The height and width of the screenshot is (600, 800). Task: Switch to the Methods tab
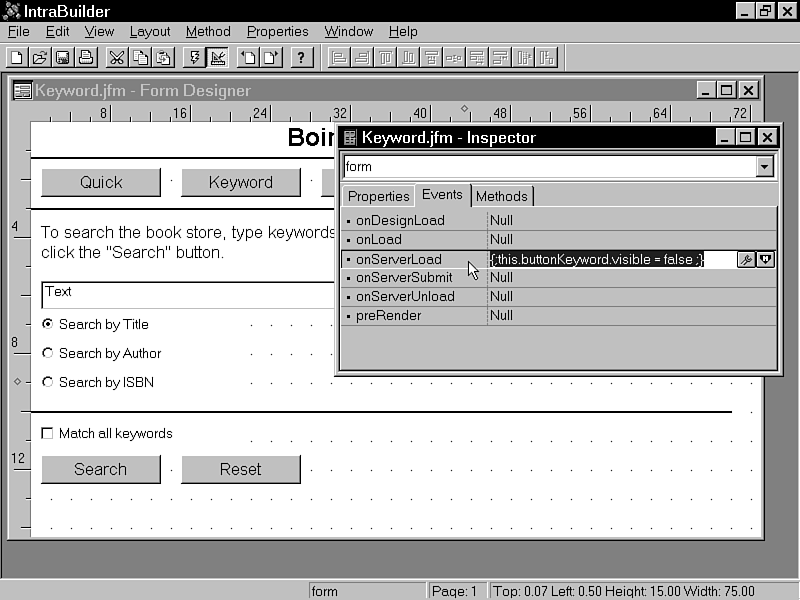[x=501, y=196]
